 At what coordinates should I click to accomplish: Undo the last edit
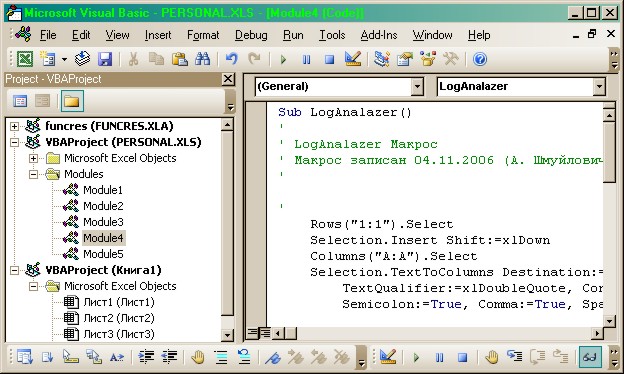(231, 60)
